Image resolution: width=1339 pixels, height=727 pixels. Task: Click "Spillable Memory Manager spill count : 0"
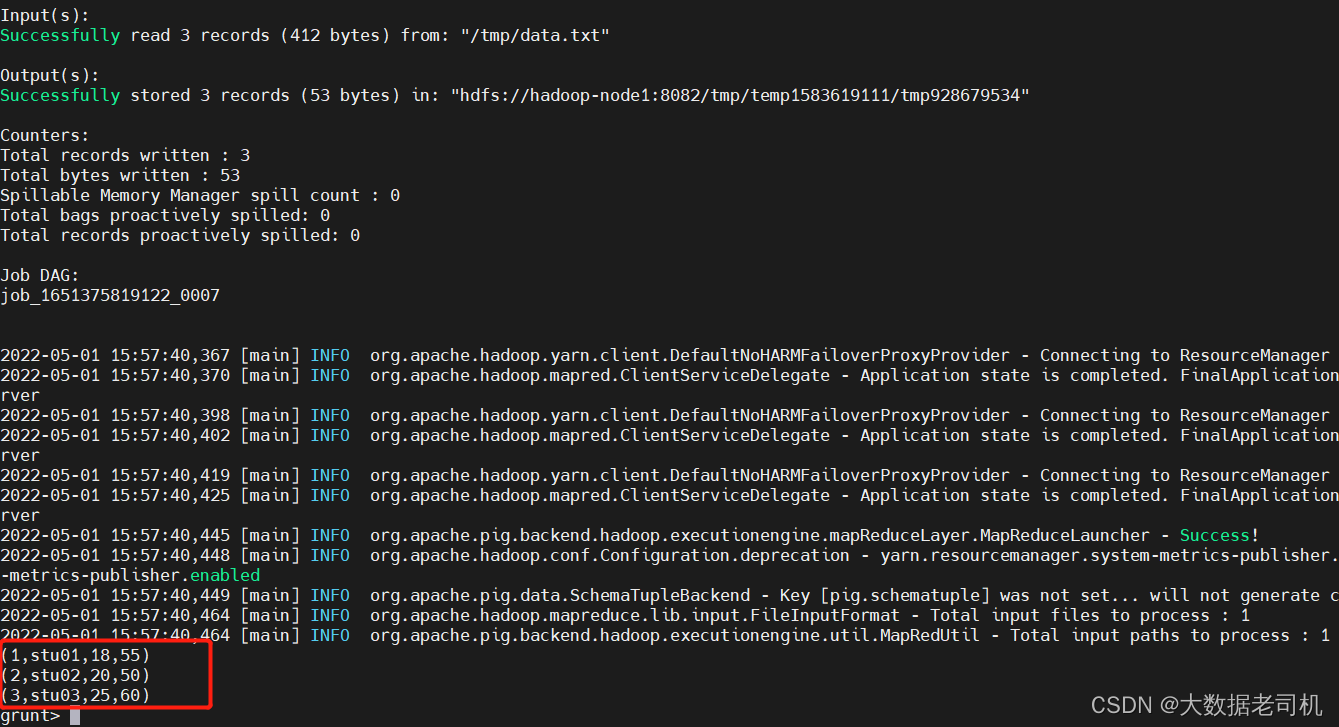tap(200, 195)
